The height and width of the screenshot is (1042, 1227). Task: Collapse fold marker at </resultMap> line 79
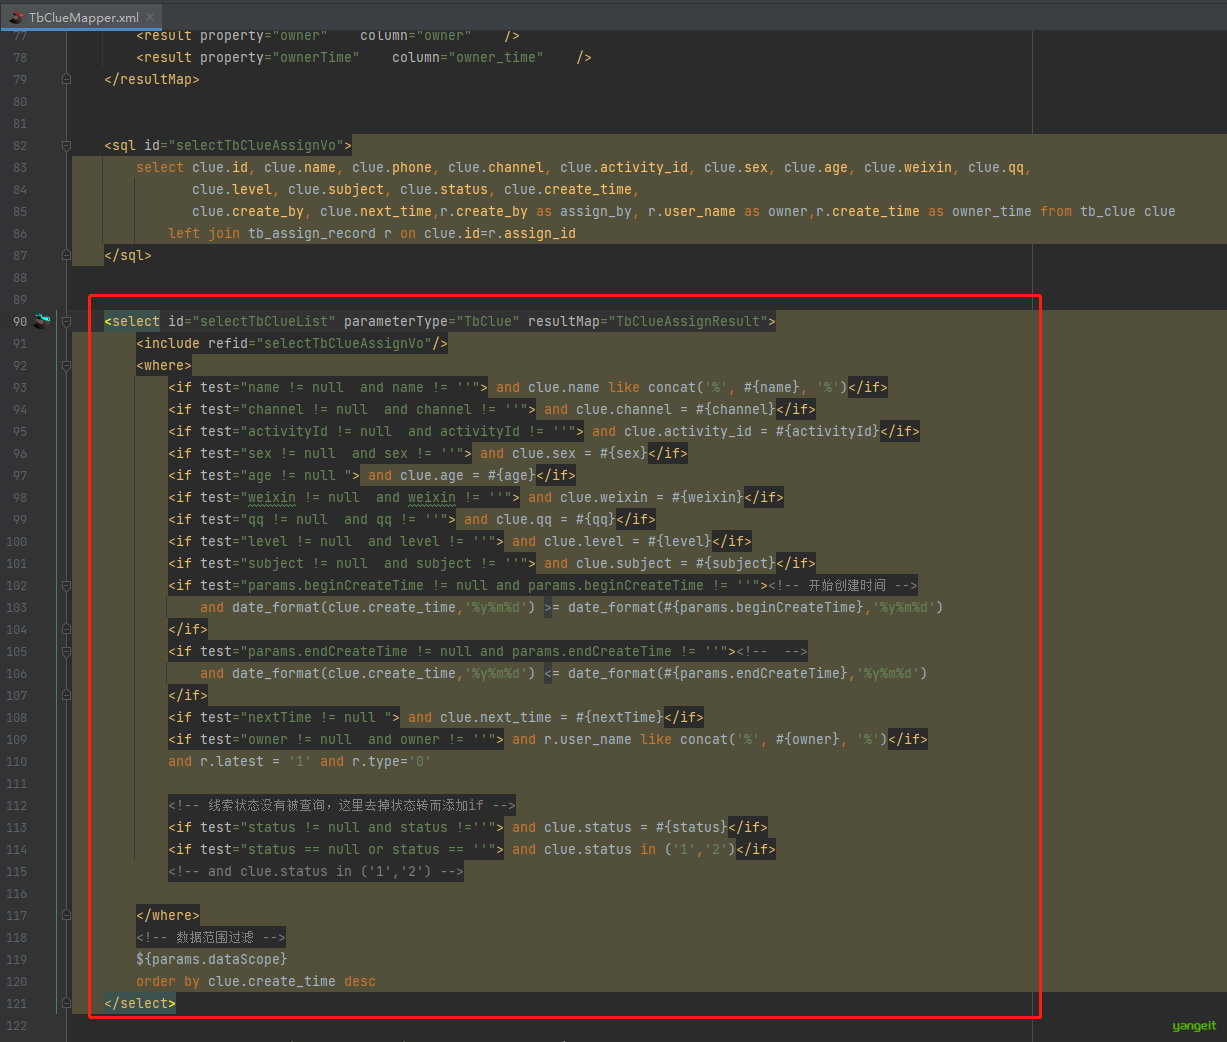coord(66,79)
